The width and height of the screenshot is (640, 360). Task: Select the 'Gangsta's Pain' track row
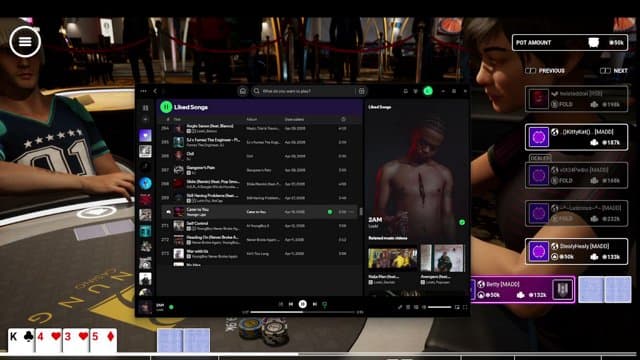coord(259,170)
